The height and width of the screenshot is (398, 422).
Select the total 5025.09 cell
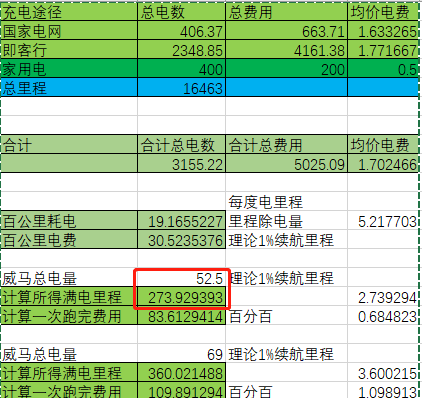(x=286, y=164)
